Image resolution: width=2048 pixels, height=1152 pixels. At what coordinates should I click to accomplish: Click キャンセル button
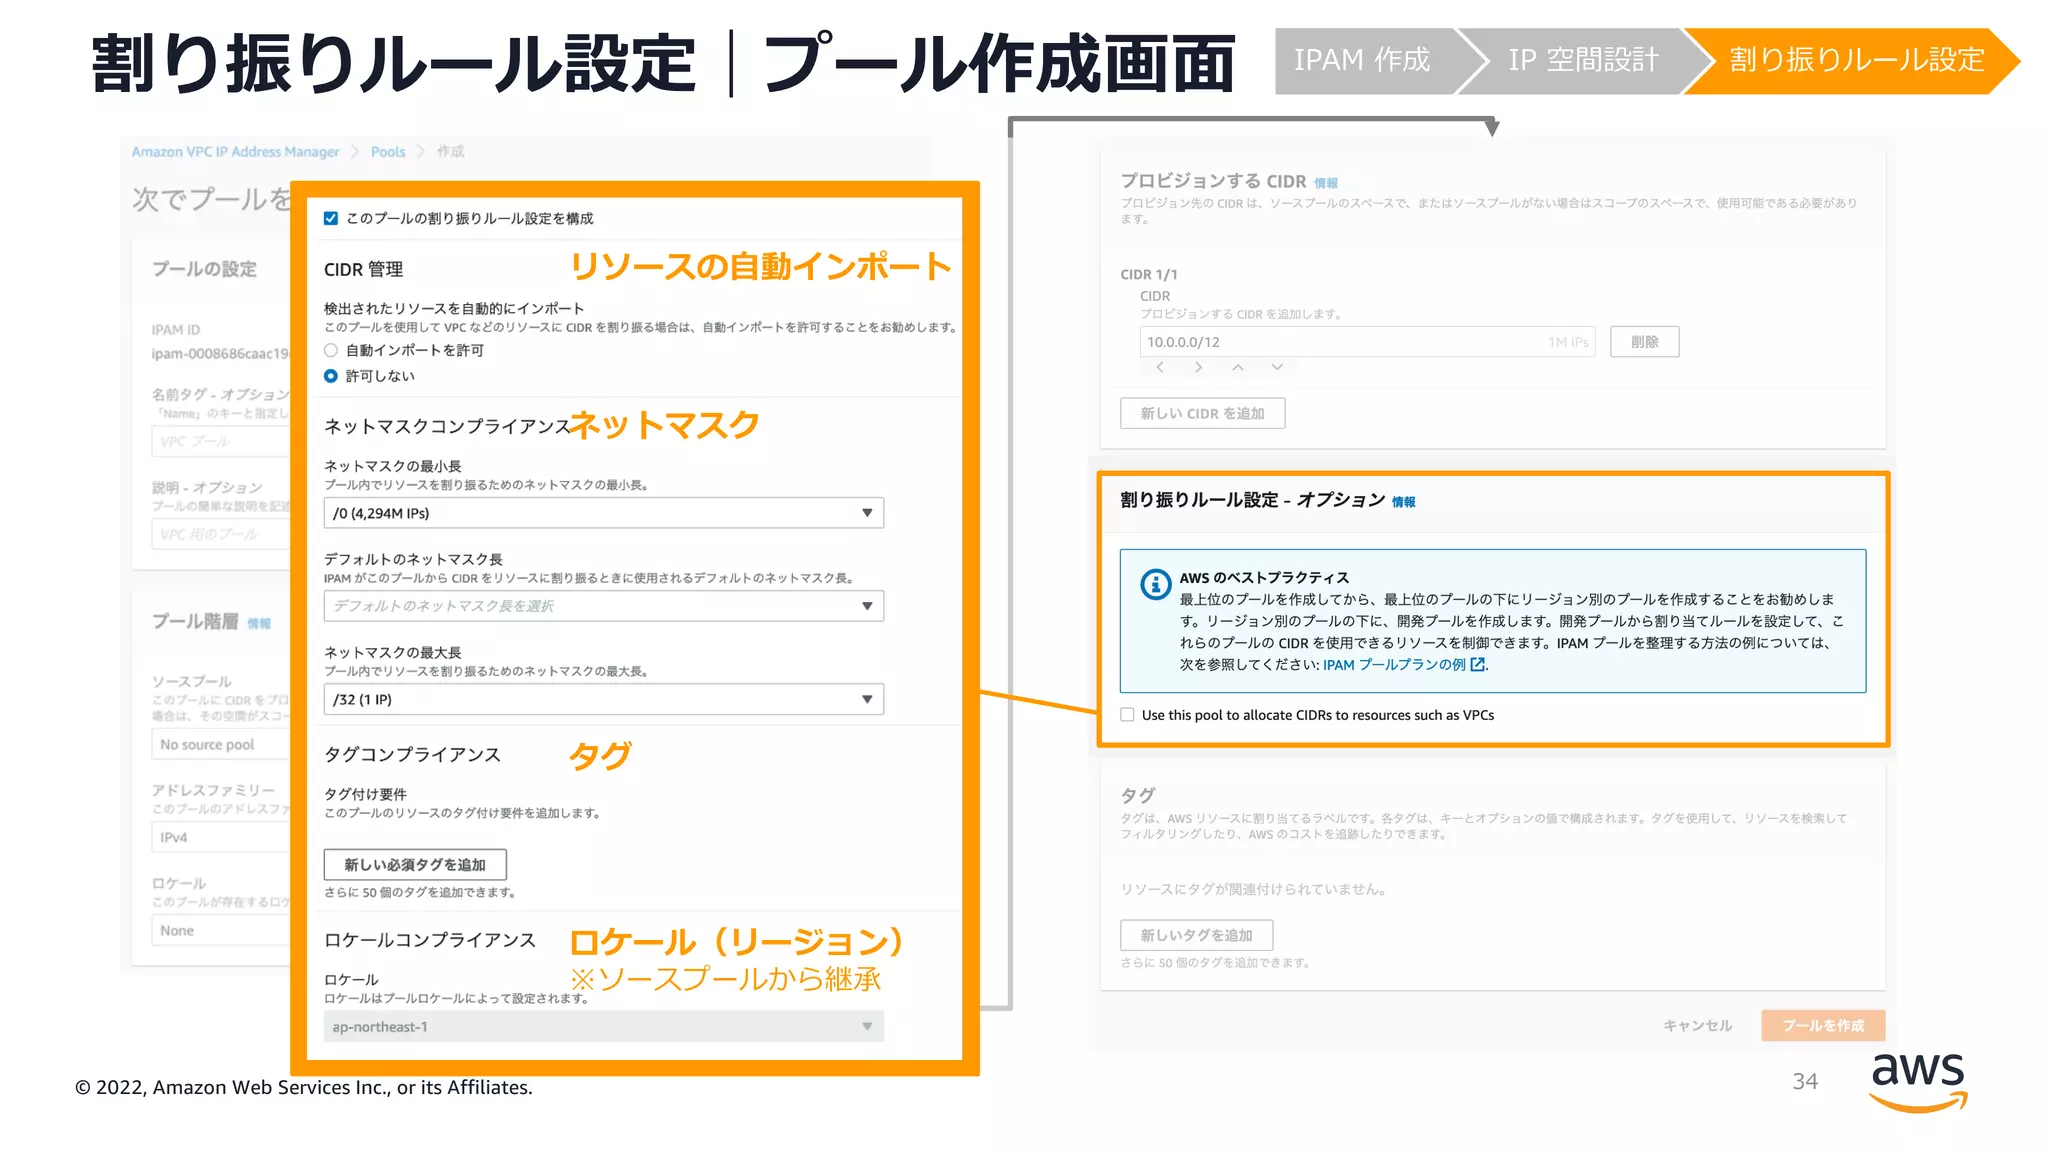coord(1697,1026)
